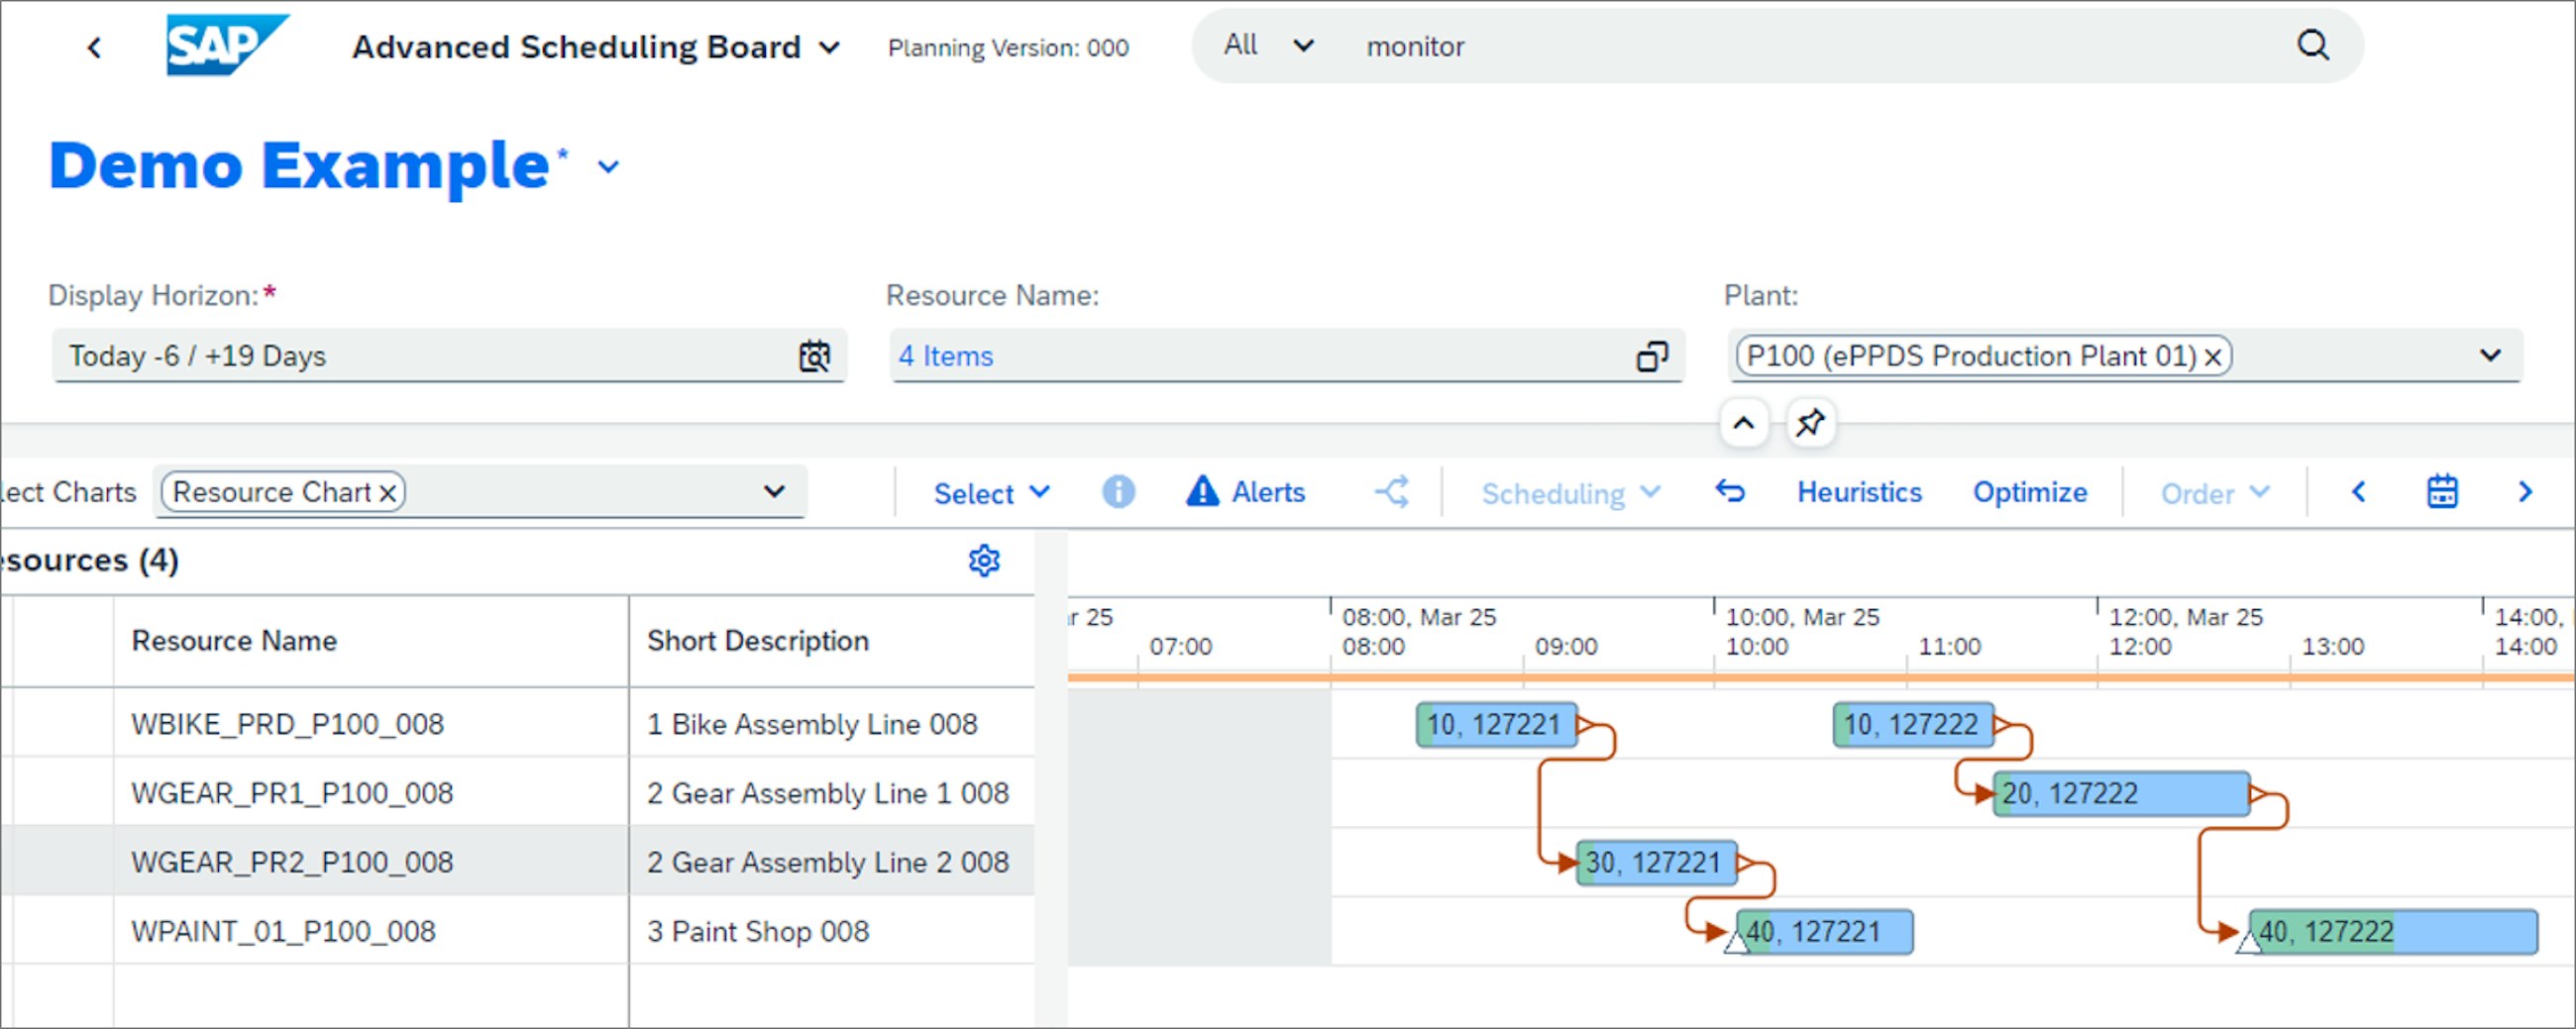Screen dimensions: 2576x1029
Task: Click the Planning Version: 000 label
Action: [1008, 48]
